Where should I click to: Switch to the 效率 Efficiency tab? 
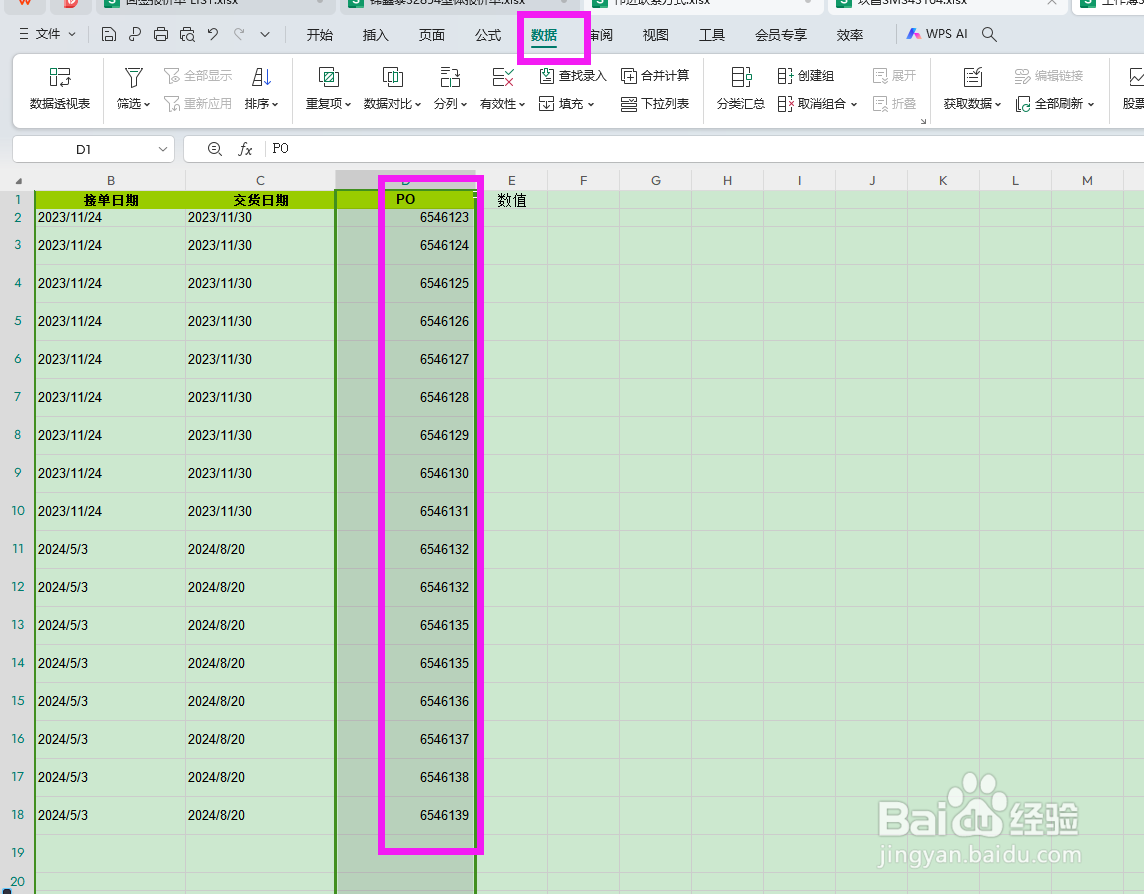click(x=850, y=34)
